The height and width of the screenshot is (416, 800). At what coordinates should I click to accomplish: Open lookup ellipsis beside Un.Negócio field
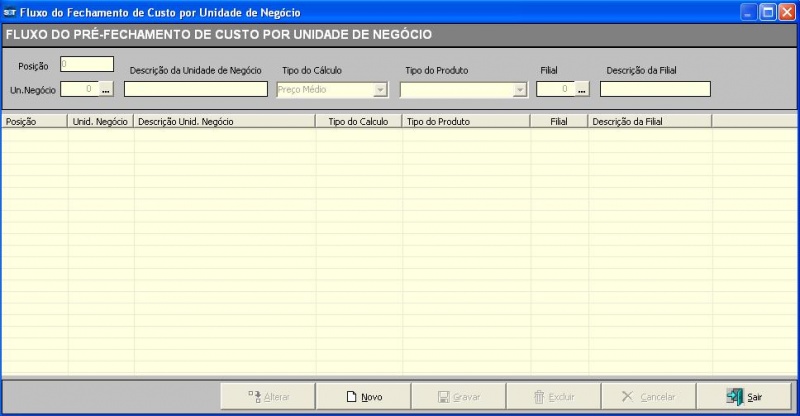[105, 89]
